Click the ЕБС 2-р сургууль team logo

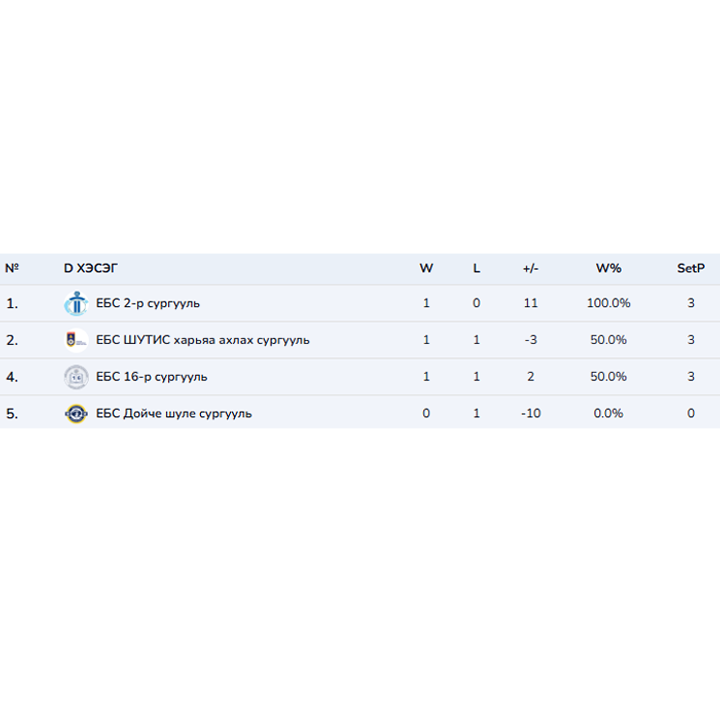tap(76, 303)
